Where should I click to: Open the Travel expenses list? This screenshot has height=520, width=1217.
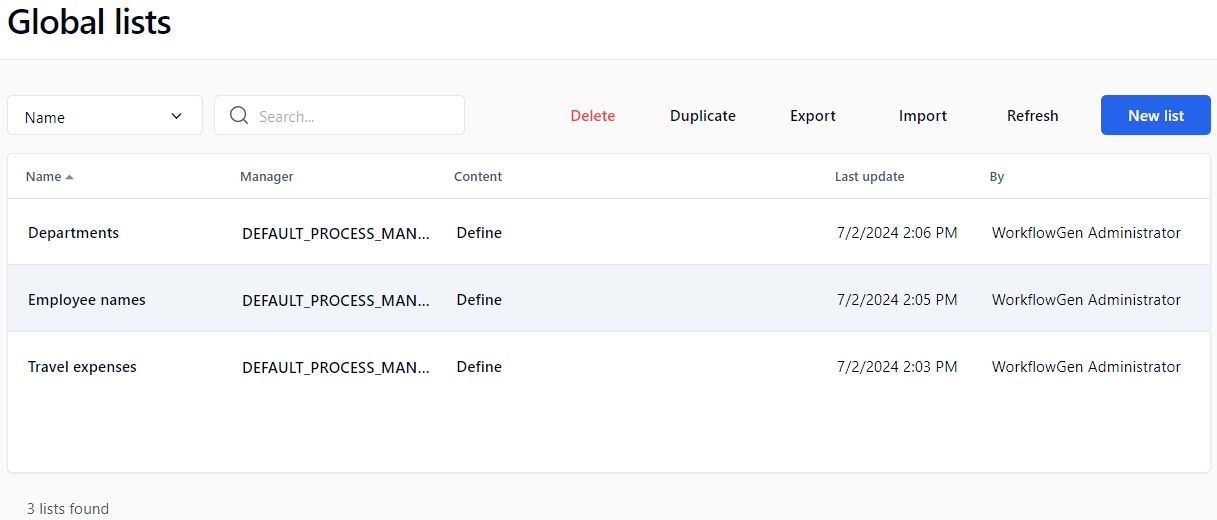point(82,367)
